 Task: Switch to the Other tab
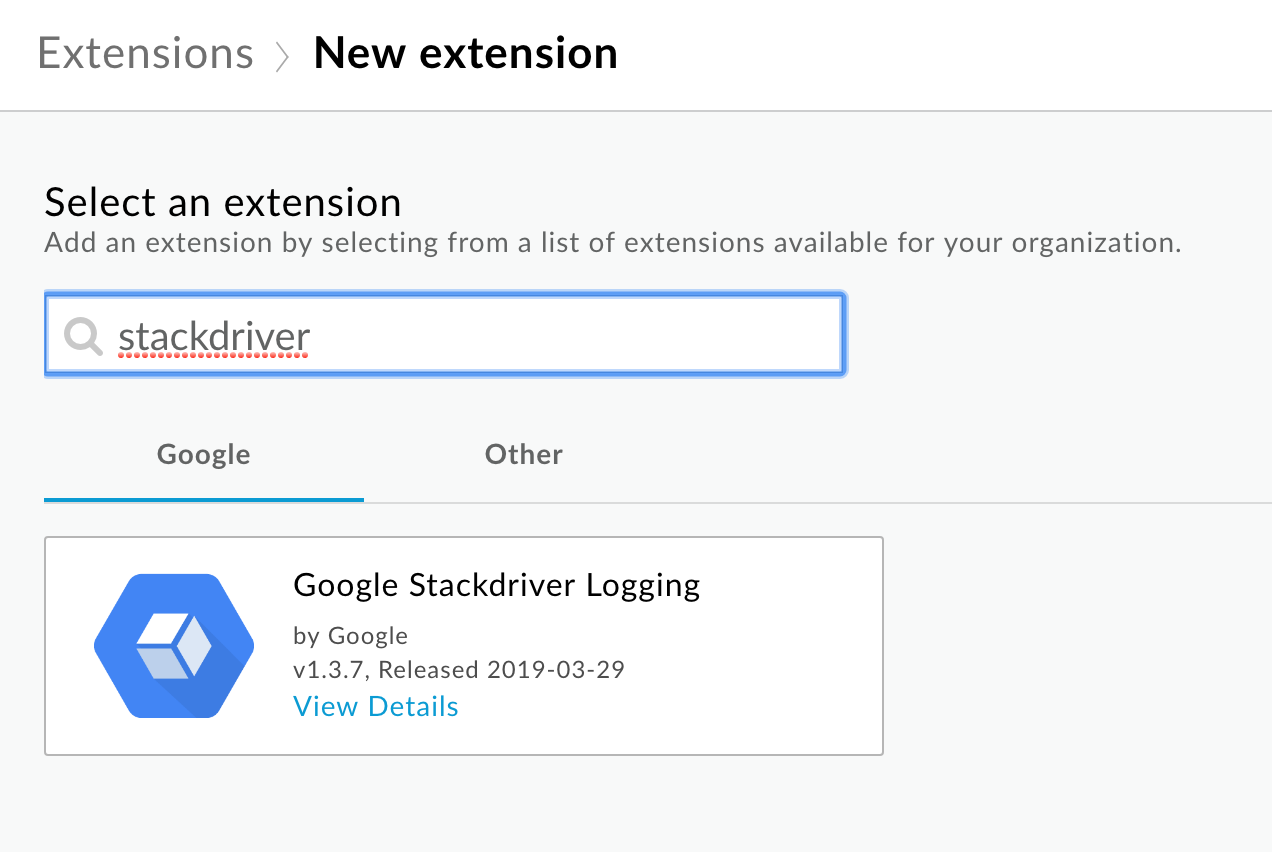[524, 455]
